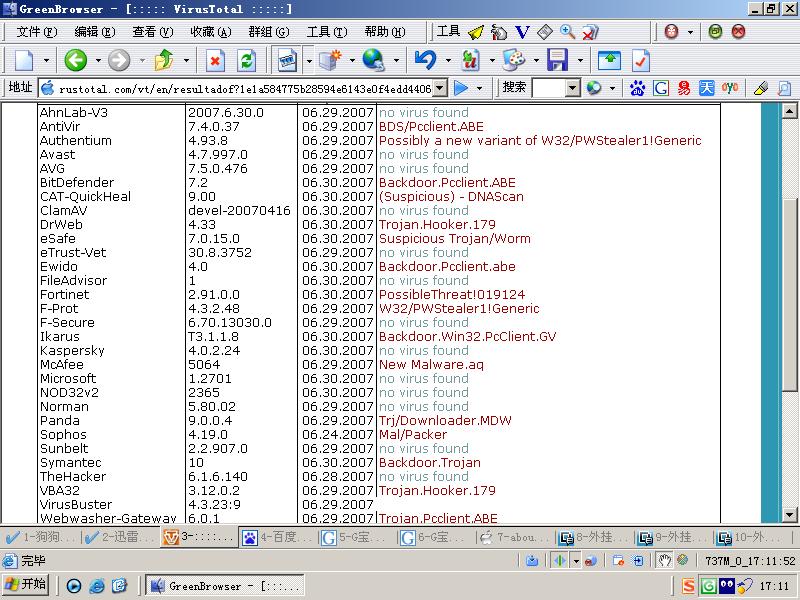This screenshot has height=600, width=800.
Task: Expand the search box dropdown
Action: click(573, 88)
